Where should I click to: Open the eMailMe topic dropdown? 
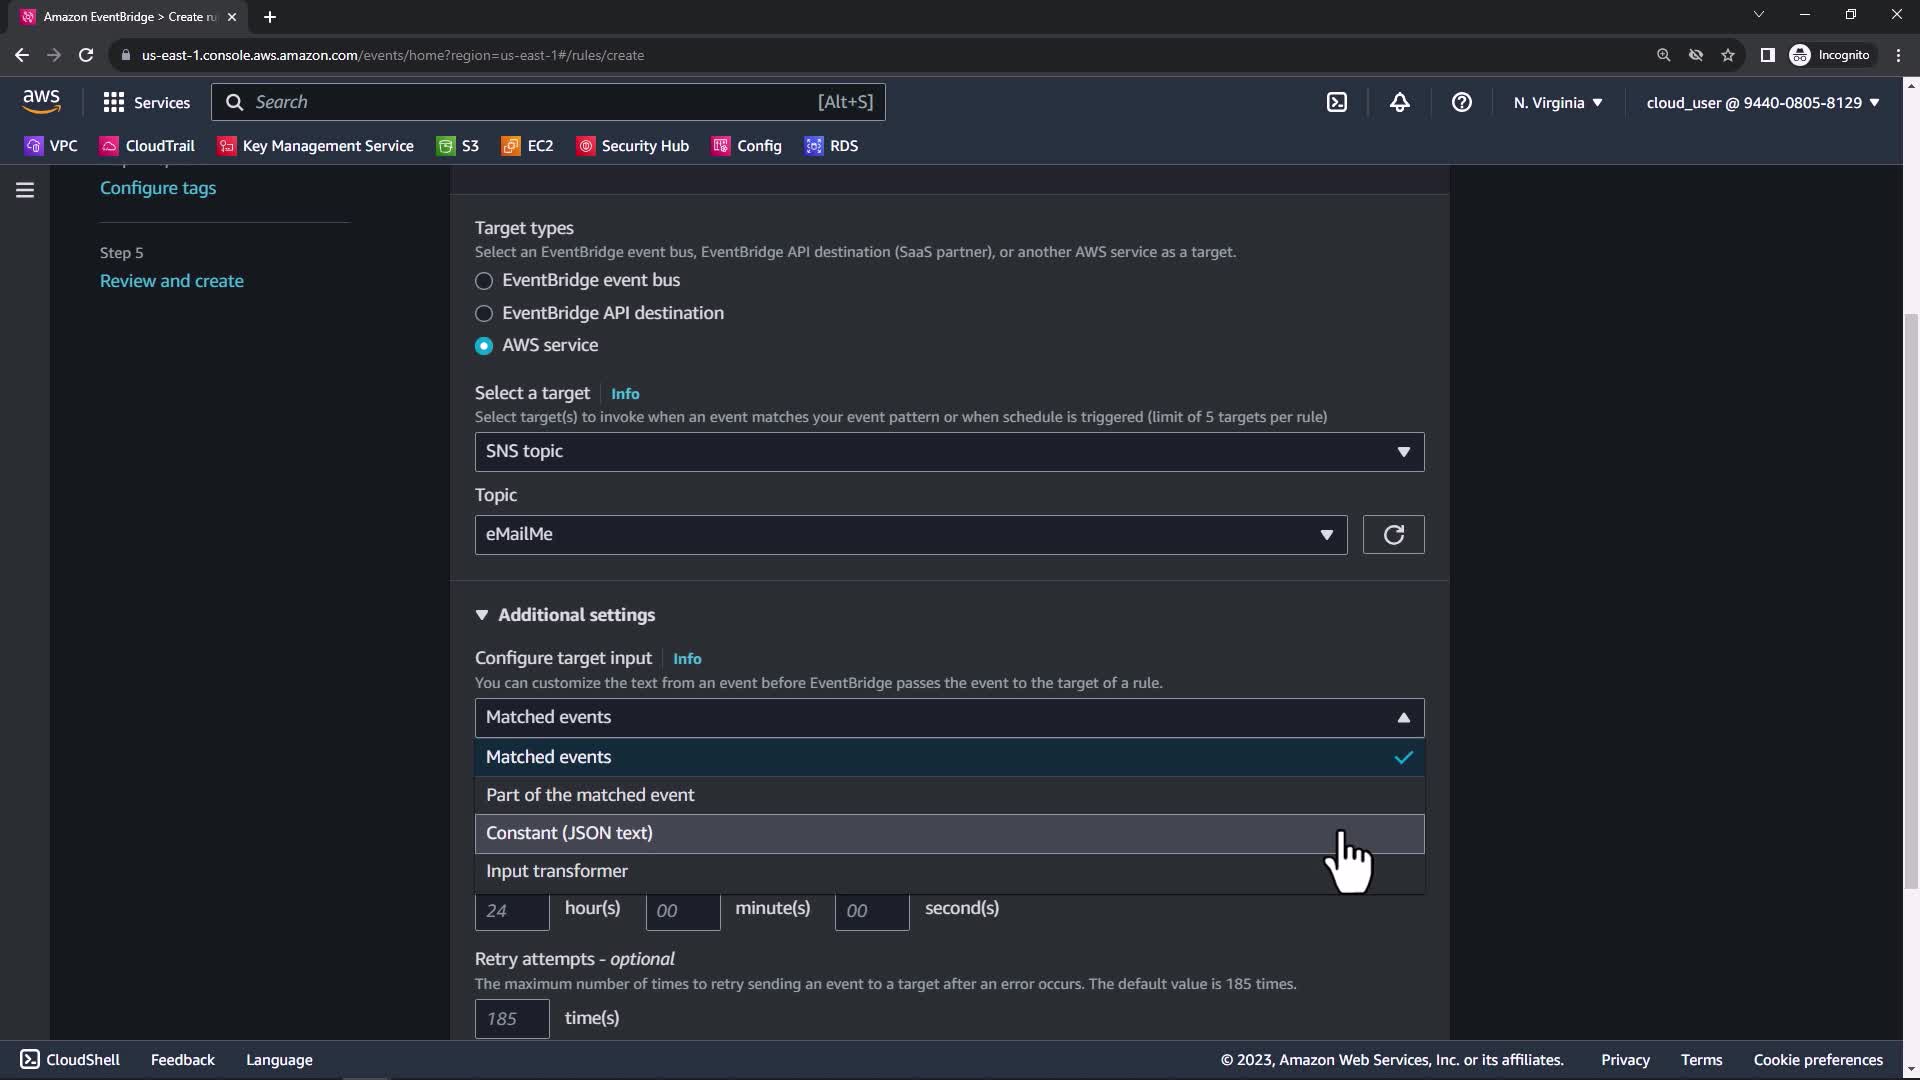(x=910, y=535)
